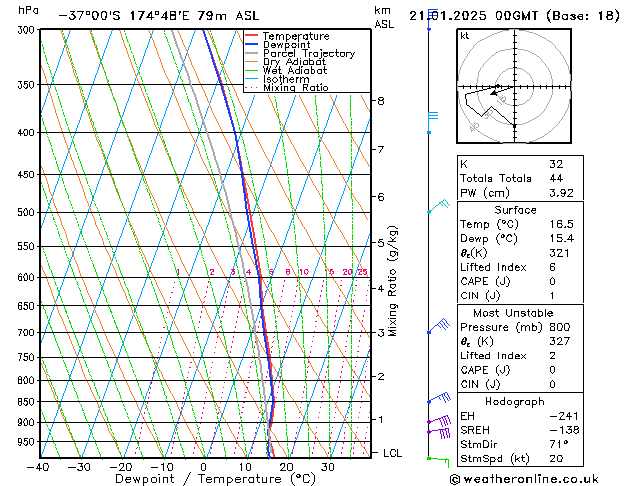Click the wind barb at 850 hPa level

pyautogui.click(x=438, y=398)
